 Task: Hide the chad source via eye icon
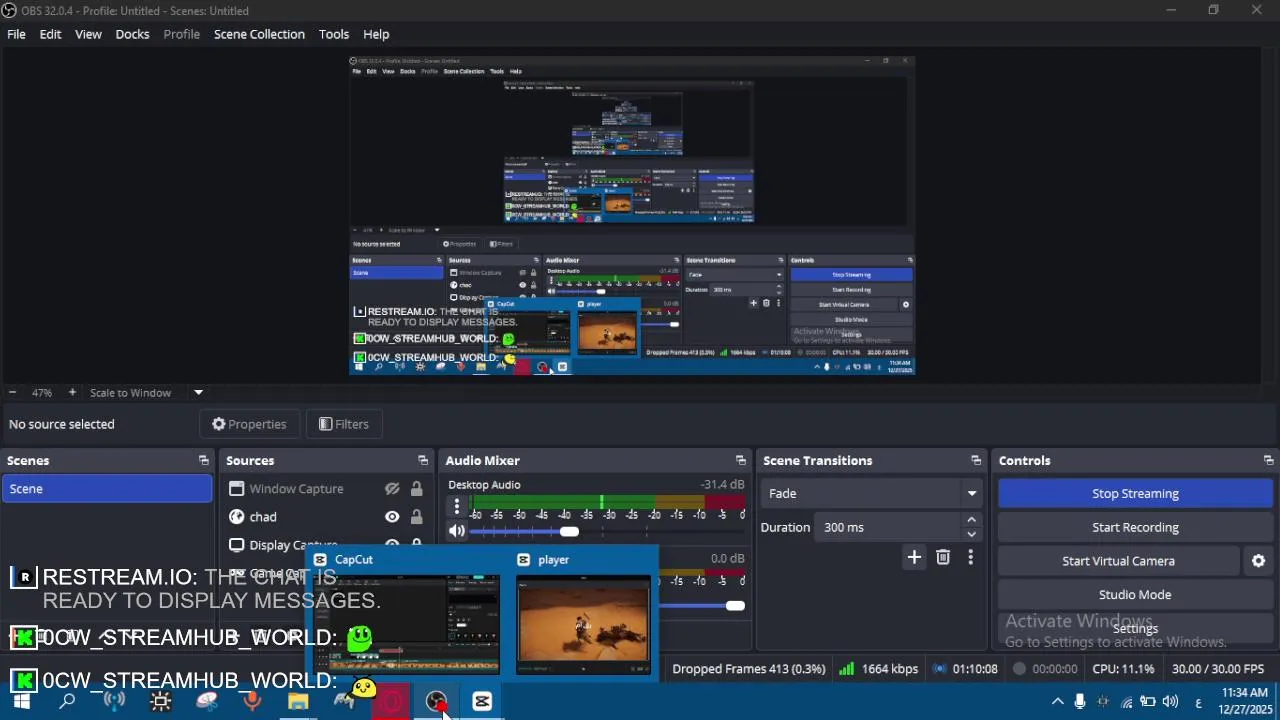392,517
